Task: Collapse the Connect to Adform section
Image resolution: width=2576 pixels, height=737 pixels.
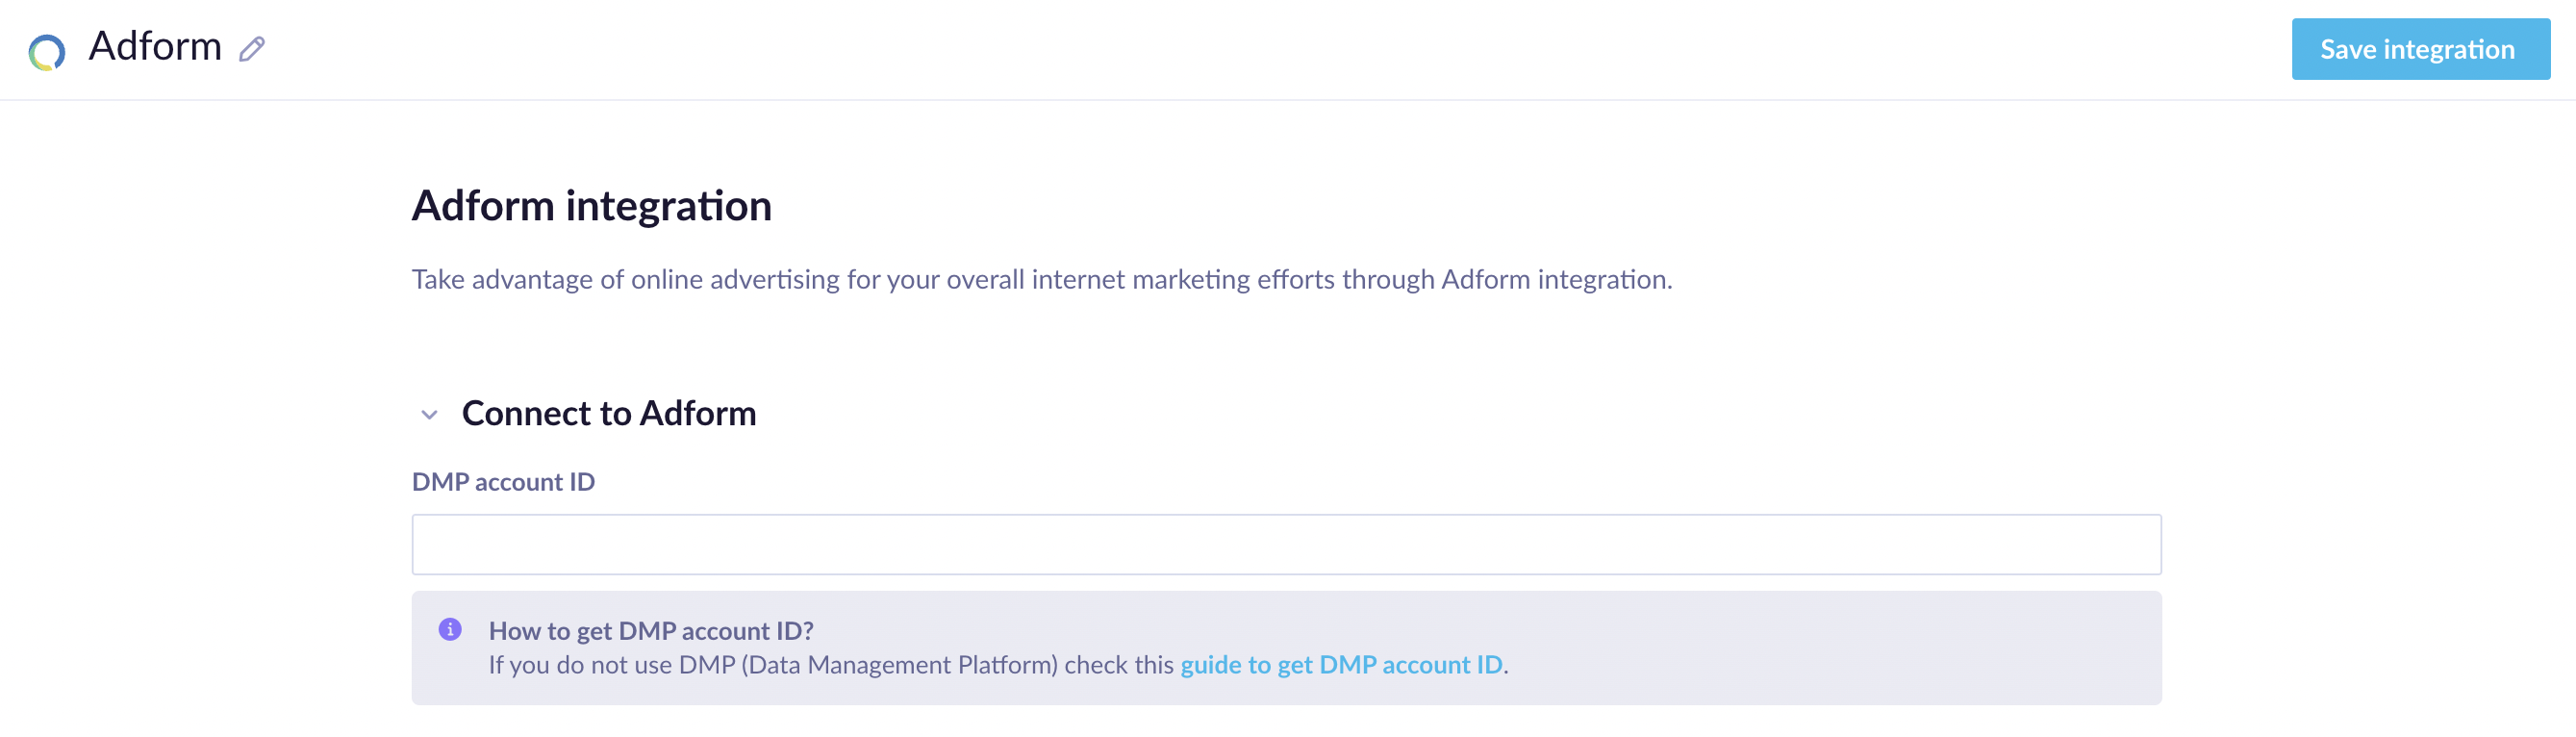Action: (x=429, y=414)
